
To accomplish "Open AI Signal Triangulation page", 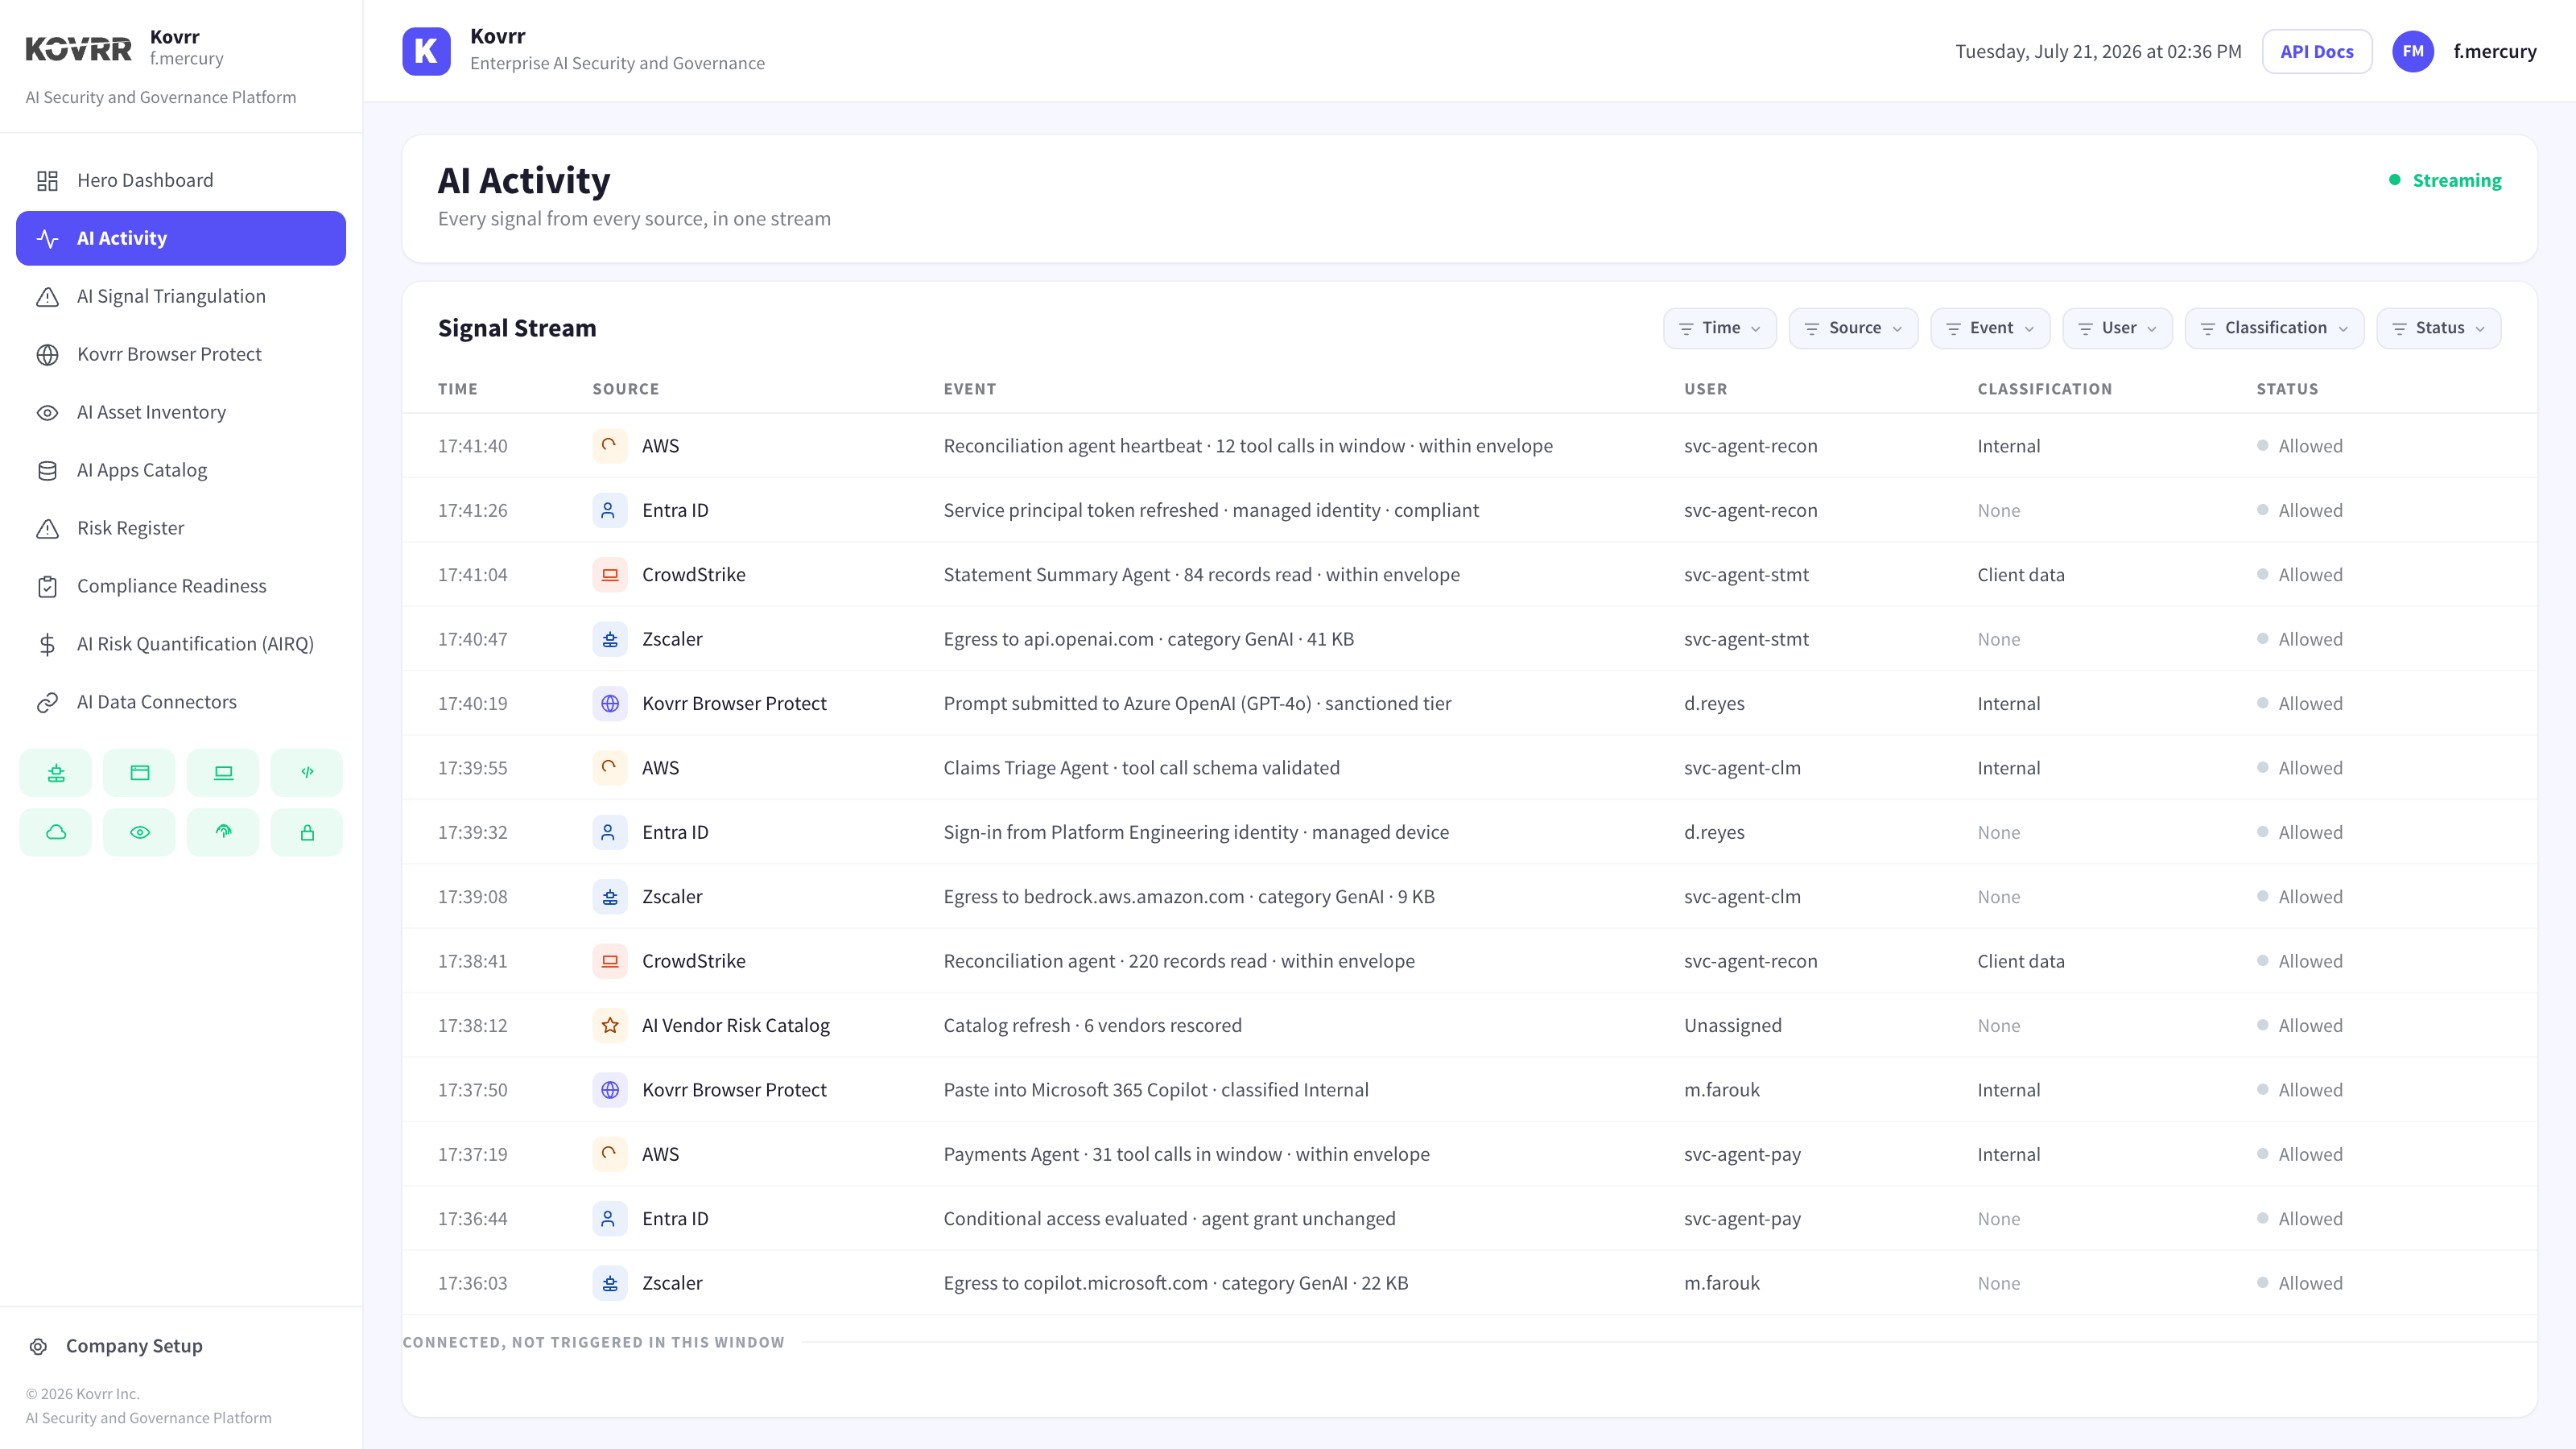I will click(181, 296).
